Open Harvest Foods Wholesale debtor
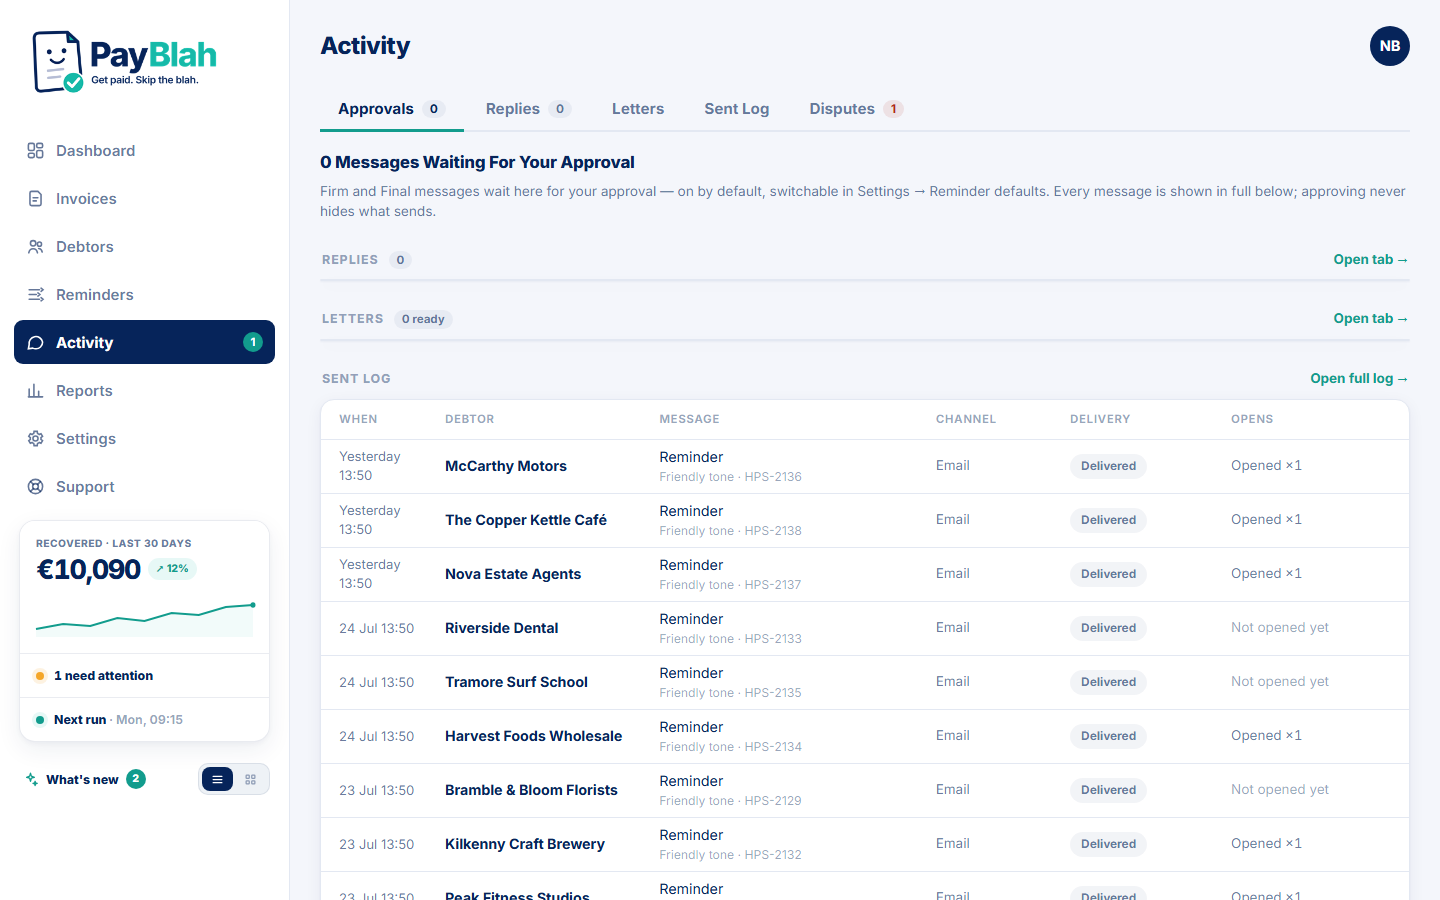The height and width of the screenshot is (900, 1440). (534, 736)
